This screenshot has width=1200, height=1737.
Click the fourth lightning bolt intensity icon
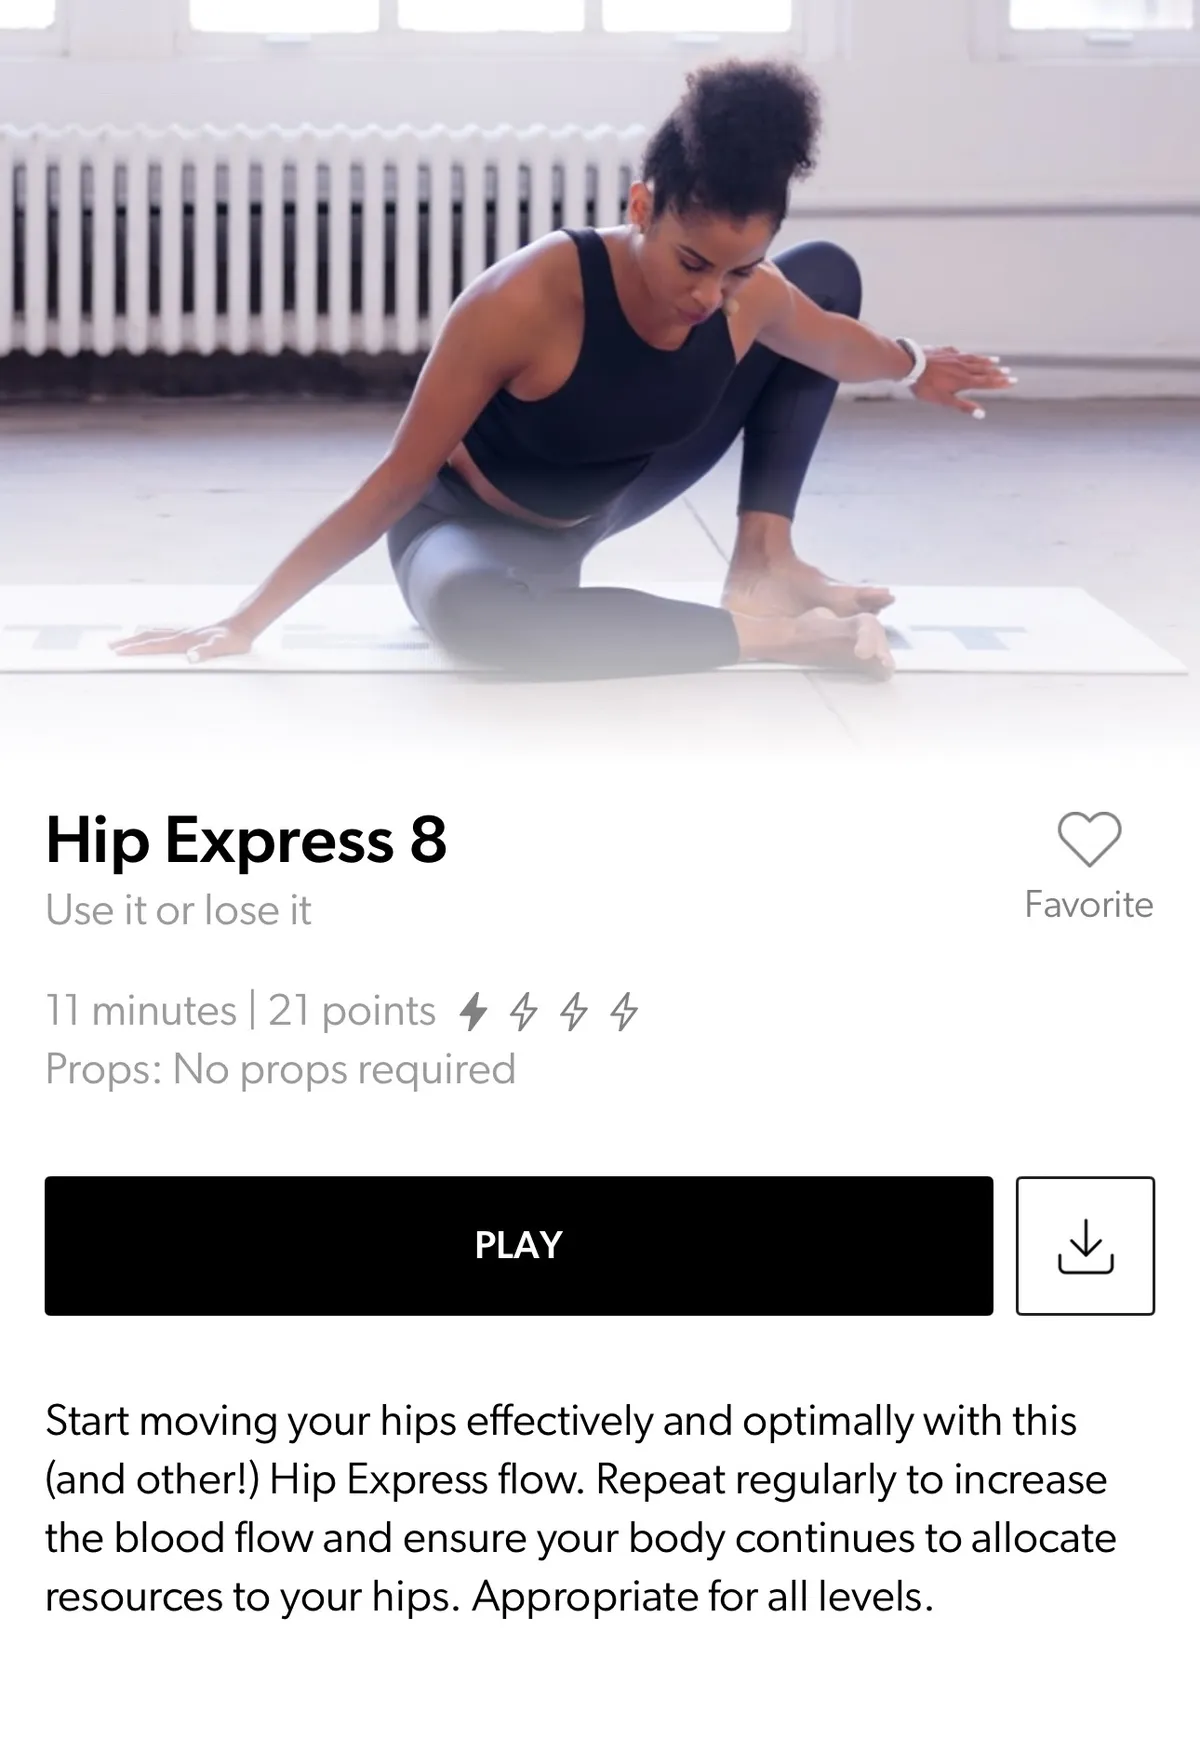click(x=624, y=1012)
